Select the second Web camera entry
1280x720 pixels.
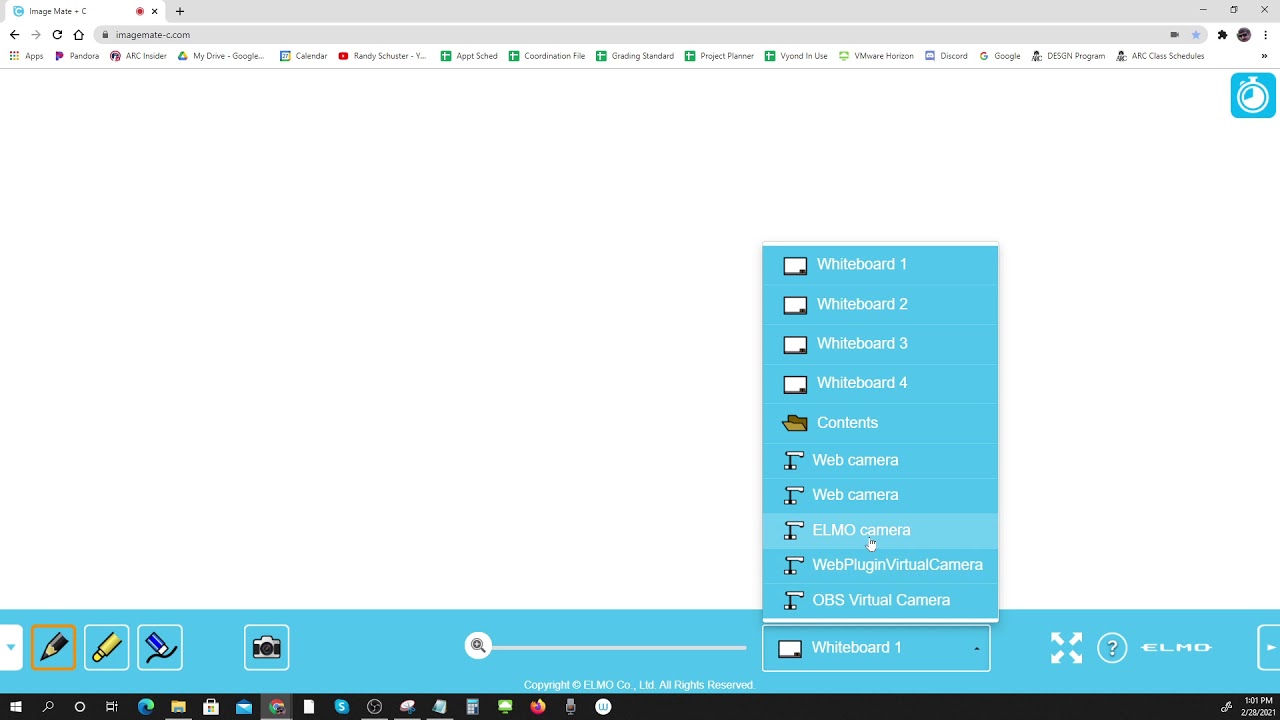(880, 495)
